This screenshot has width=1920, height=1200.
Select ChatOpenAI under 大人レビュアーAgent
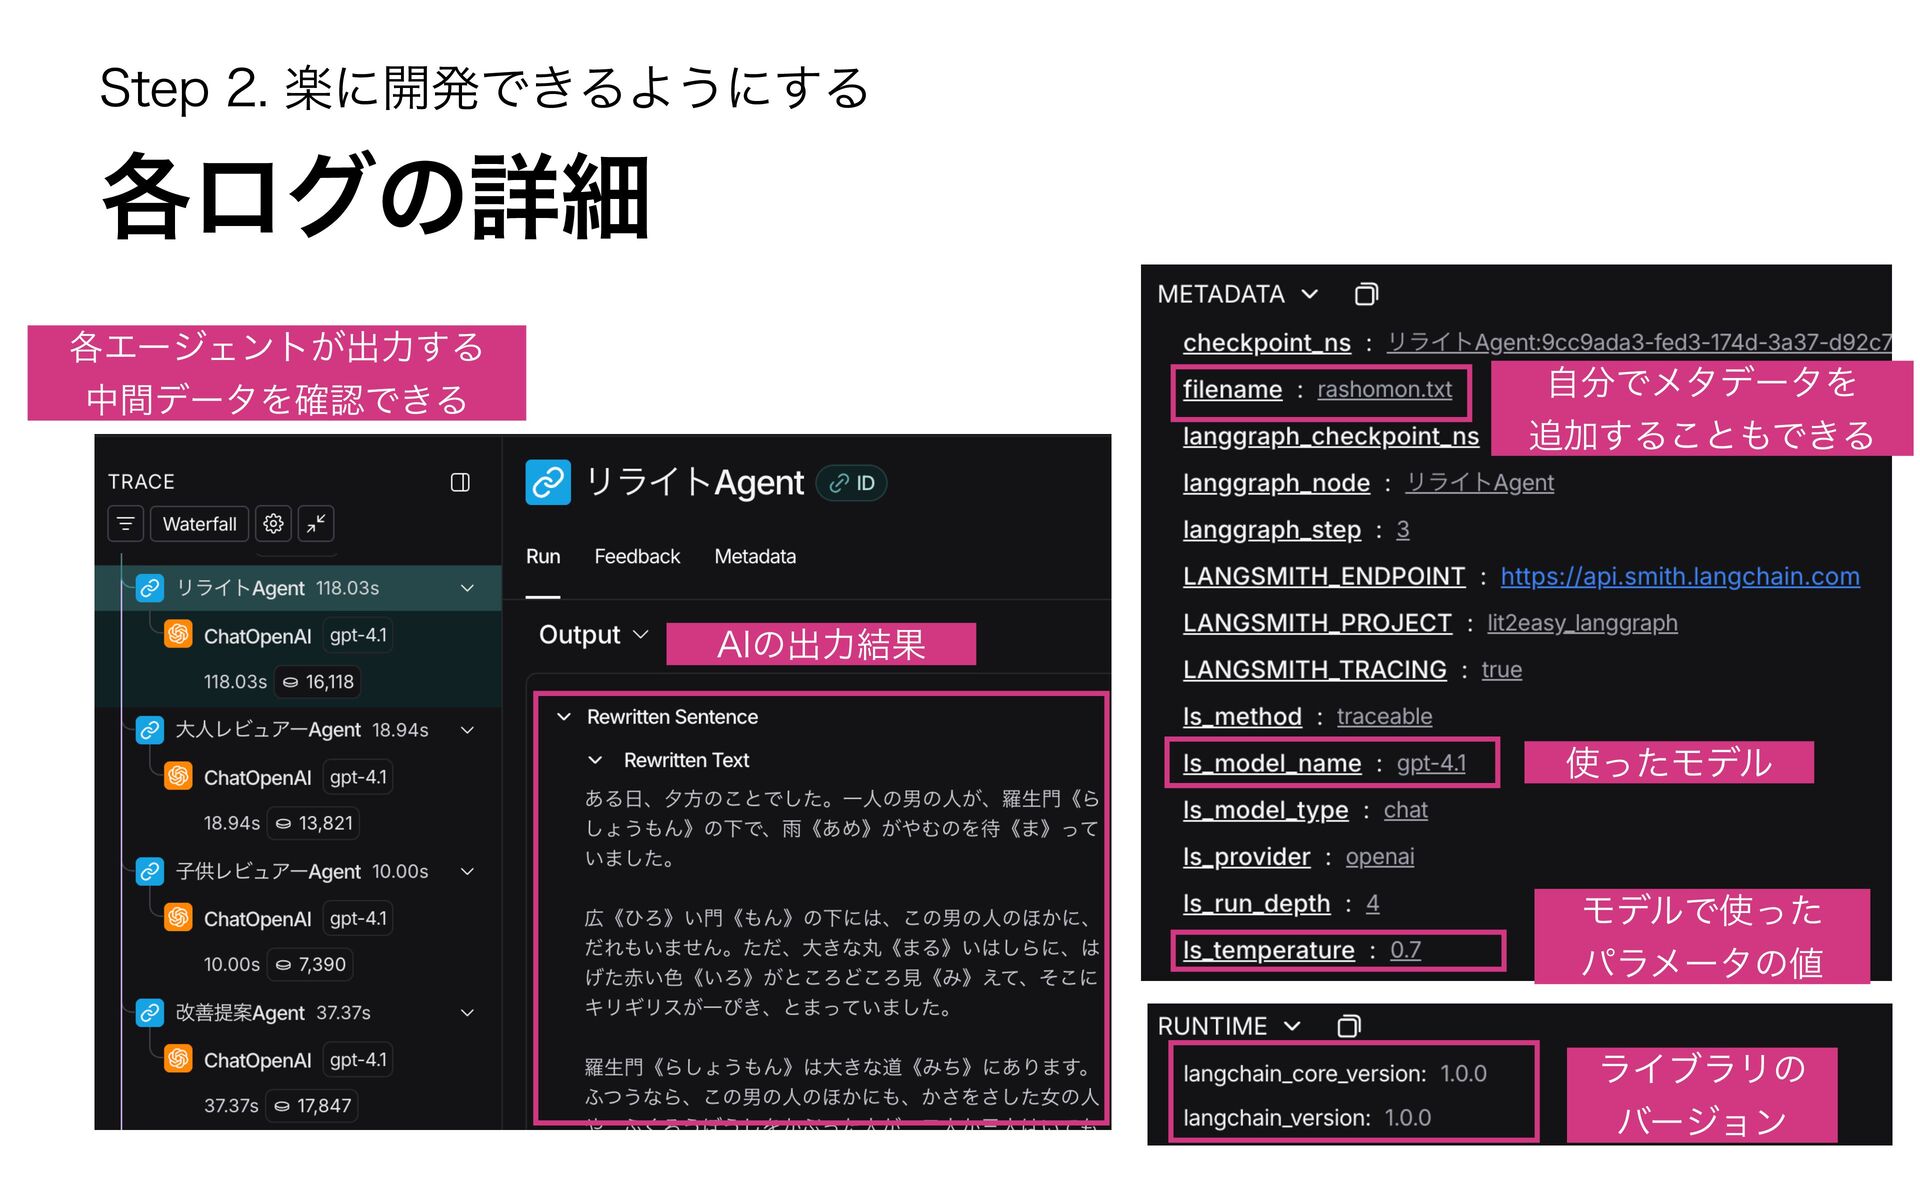(x=257, y=778)
